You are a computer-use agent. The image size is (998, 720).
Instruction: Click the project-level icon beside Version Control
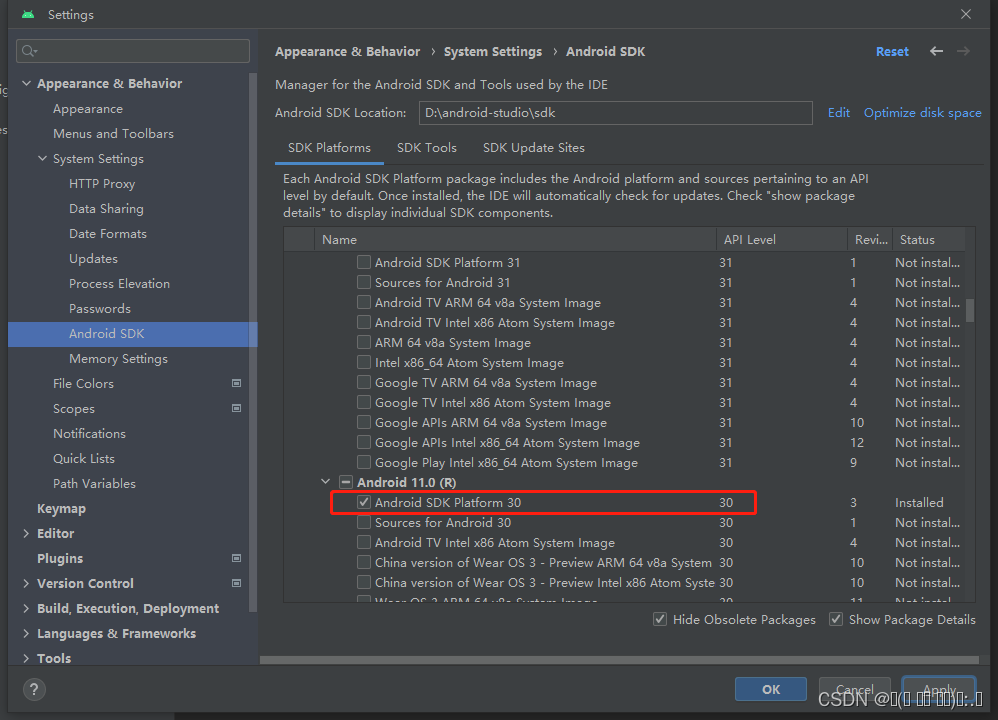236,583
